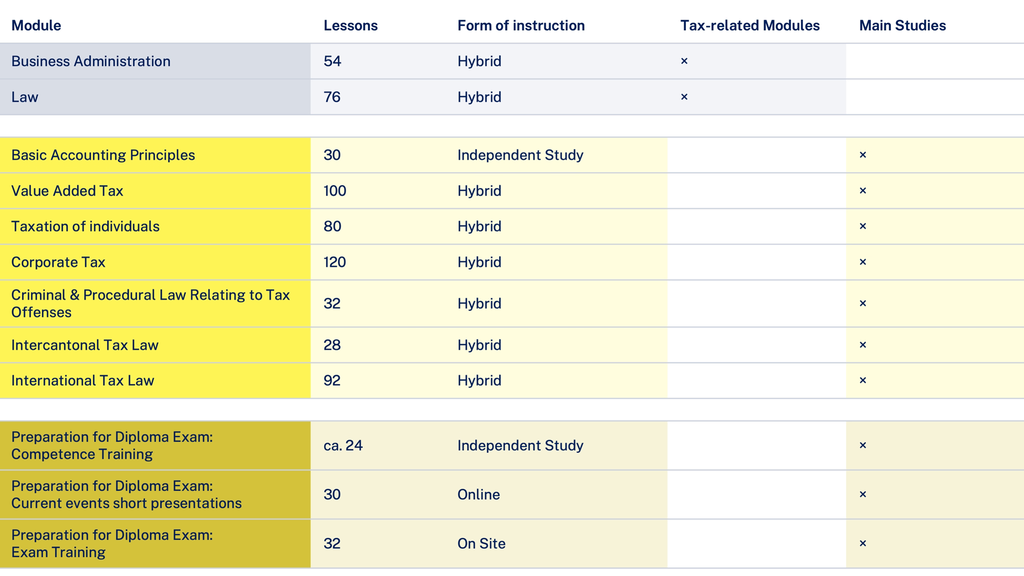The height and width of the screenshot is (576, 1024).
Task: Click the Online form of instruction cell
Action: (x=479, y=494)
